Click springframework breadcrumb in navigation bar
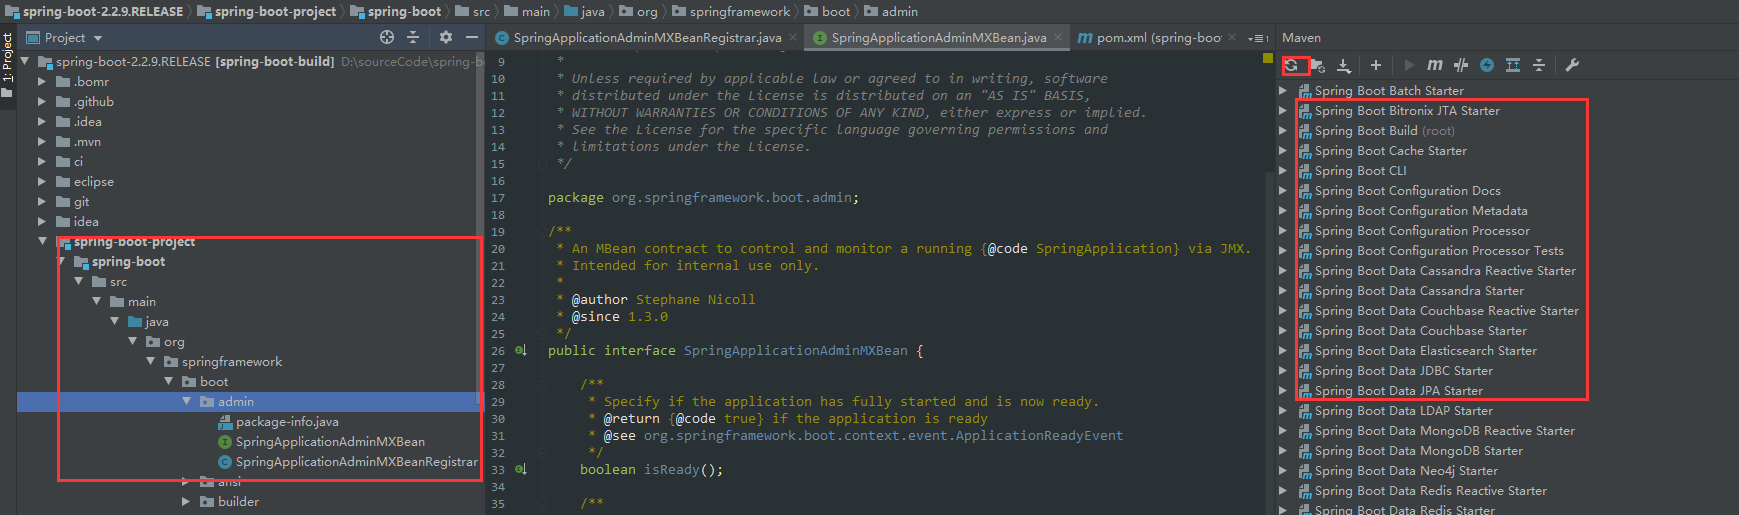 (732, 11)
